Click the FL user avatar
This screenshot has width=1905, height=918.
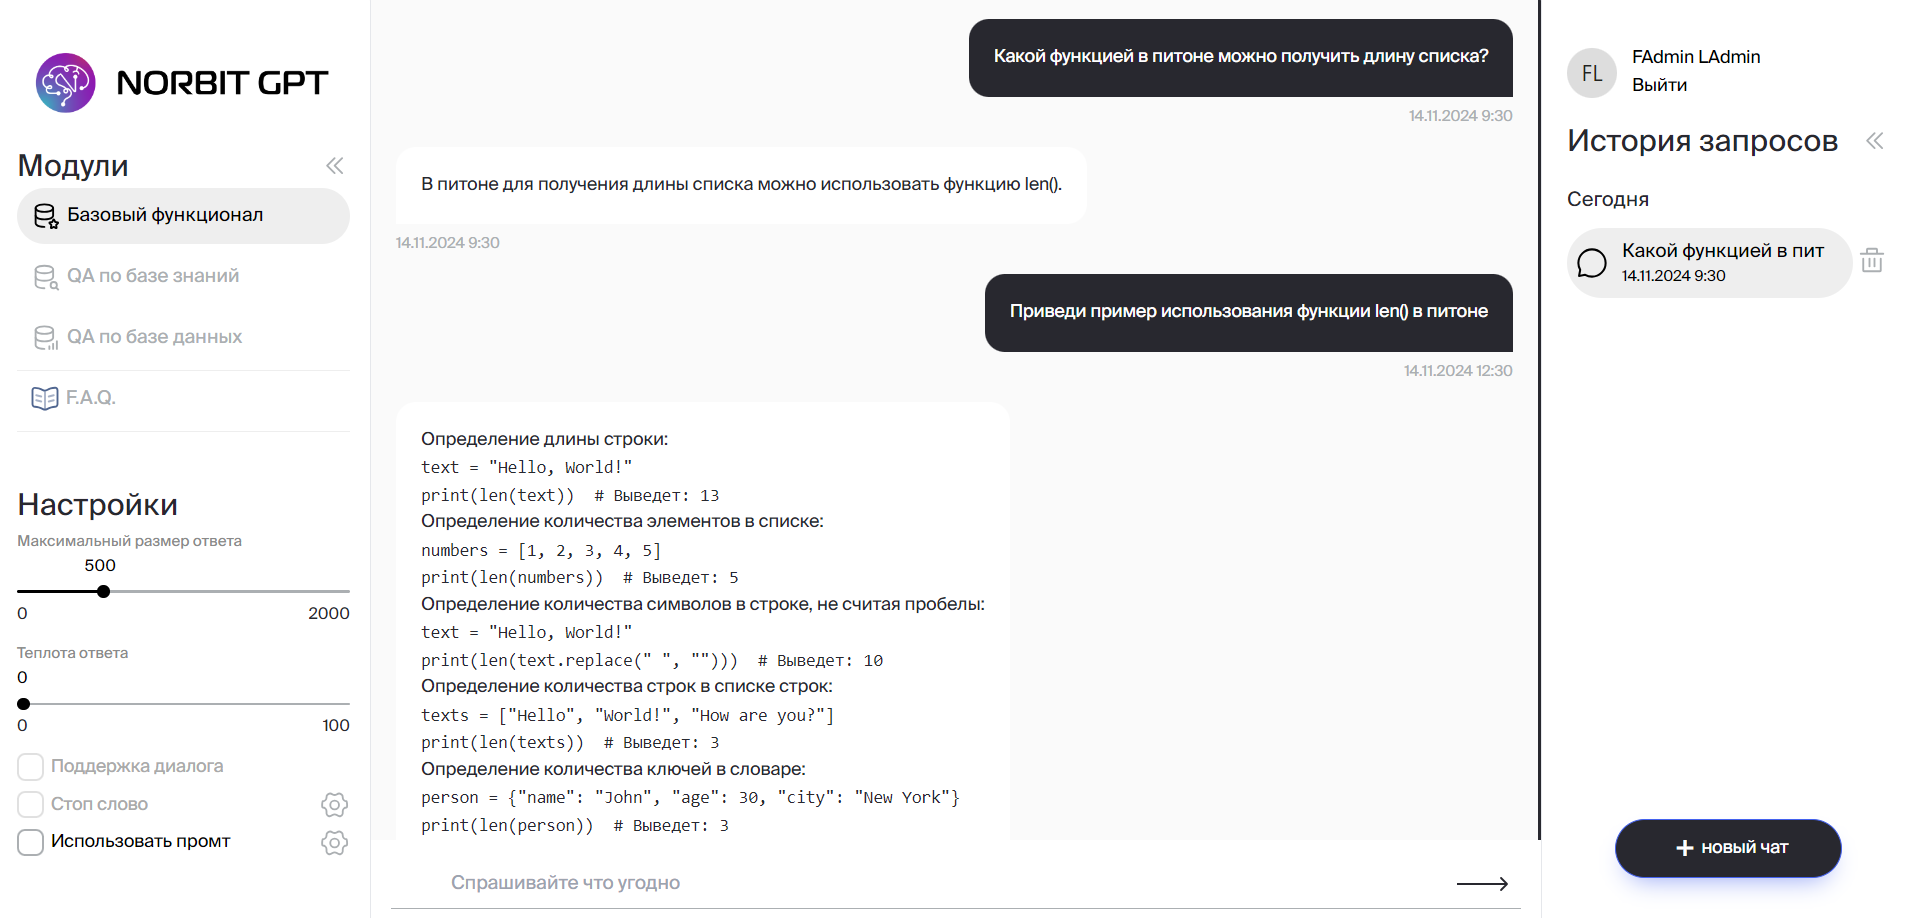1591,73
